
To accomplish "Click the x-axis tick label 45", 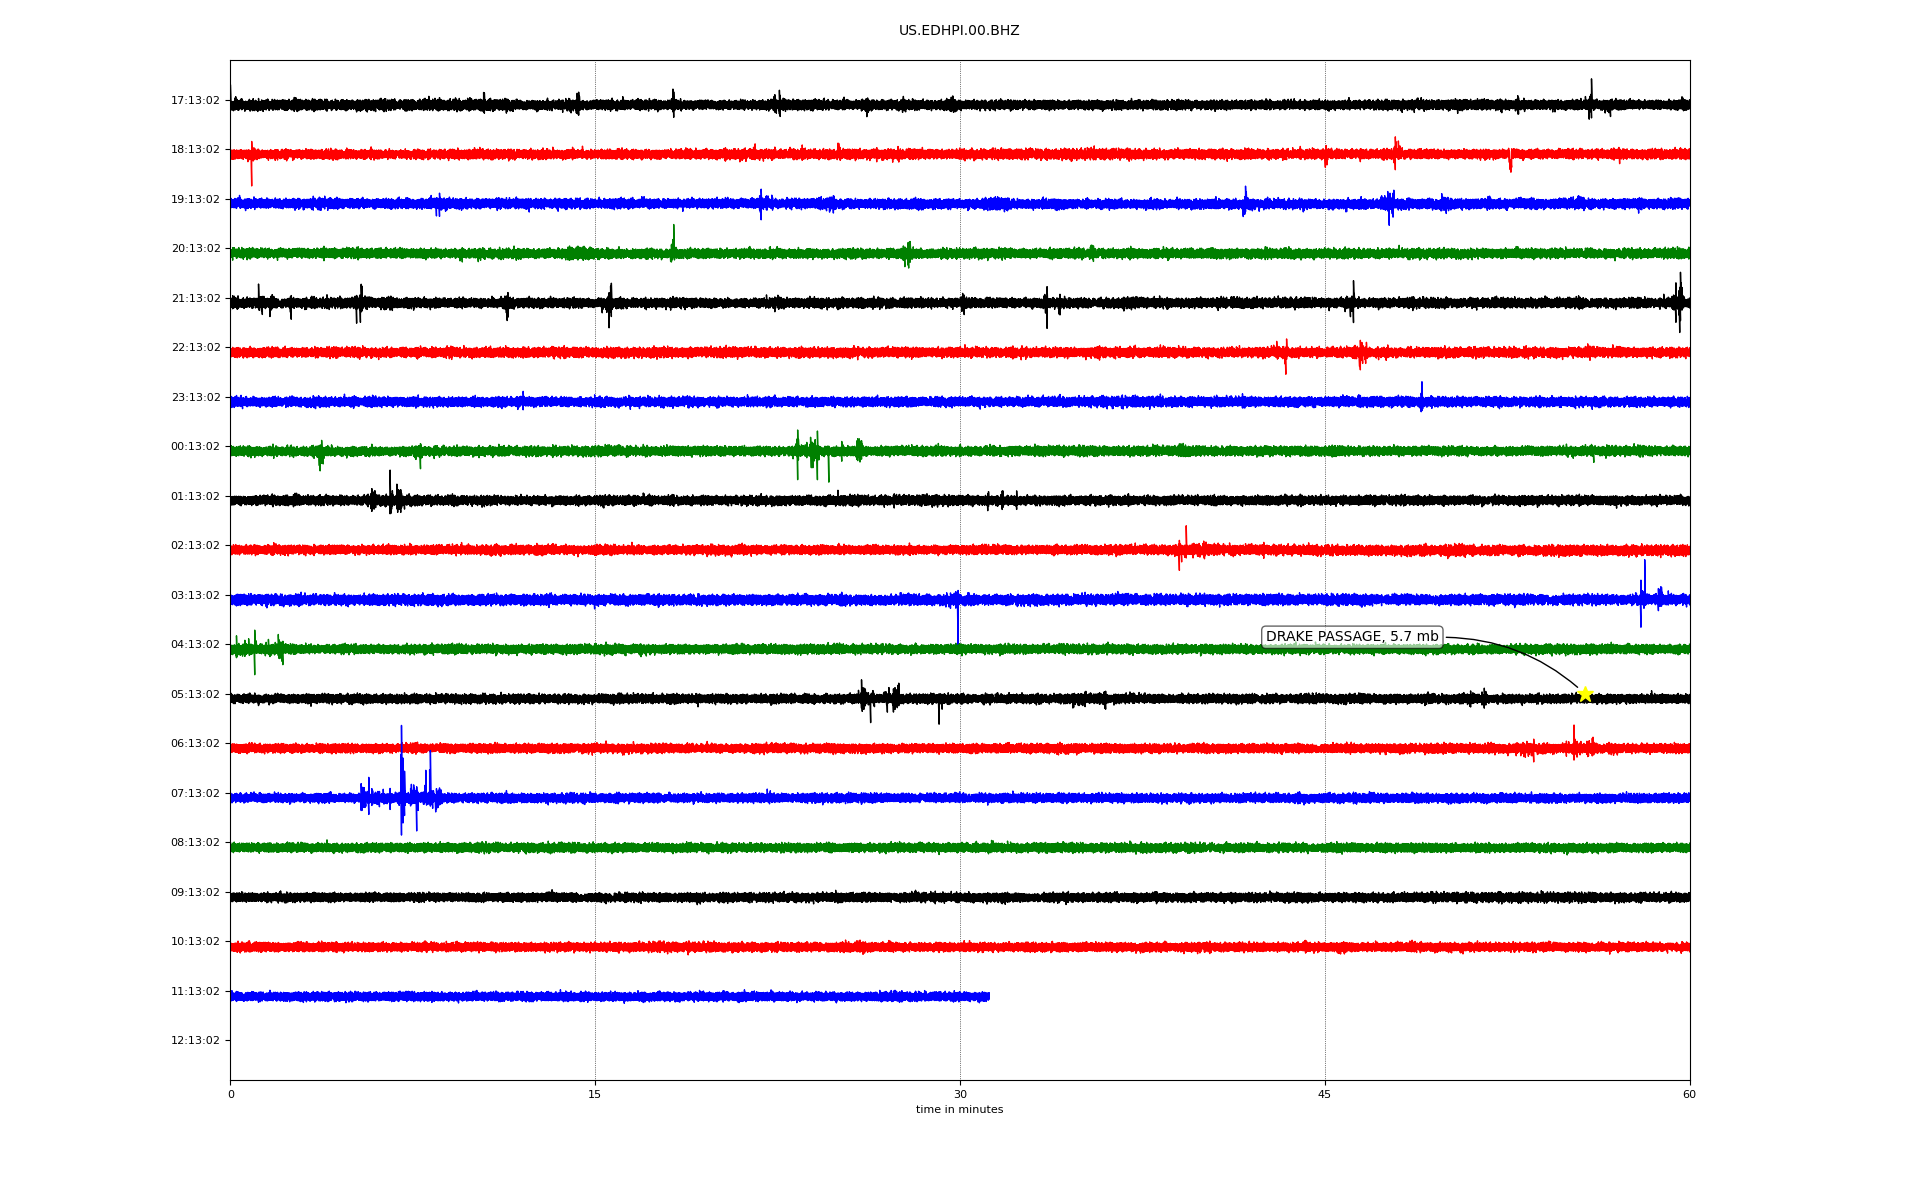I will click(1325, 1094).
